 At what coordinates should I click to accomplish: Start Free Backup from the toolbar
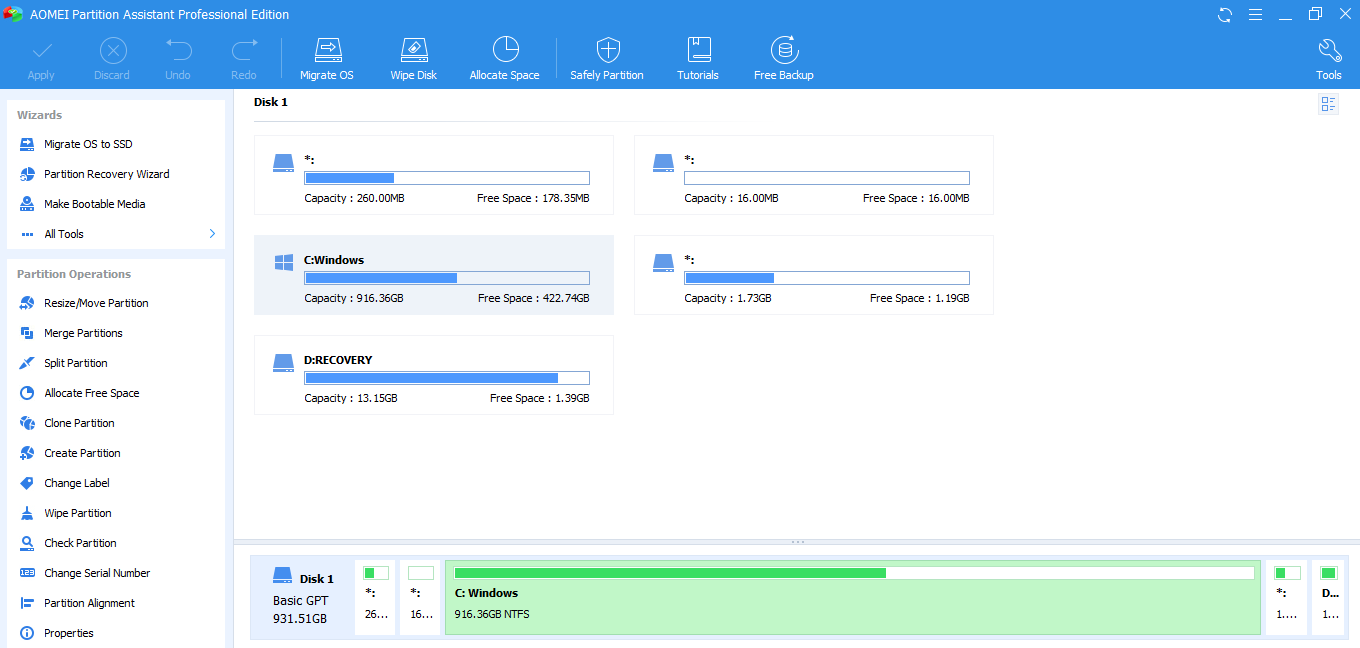(x=783, y=52)
